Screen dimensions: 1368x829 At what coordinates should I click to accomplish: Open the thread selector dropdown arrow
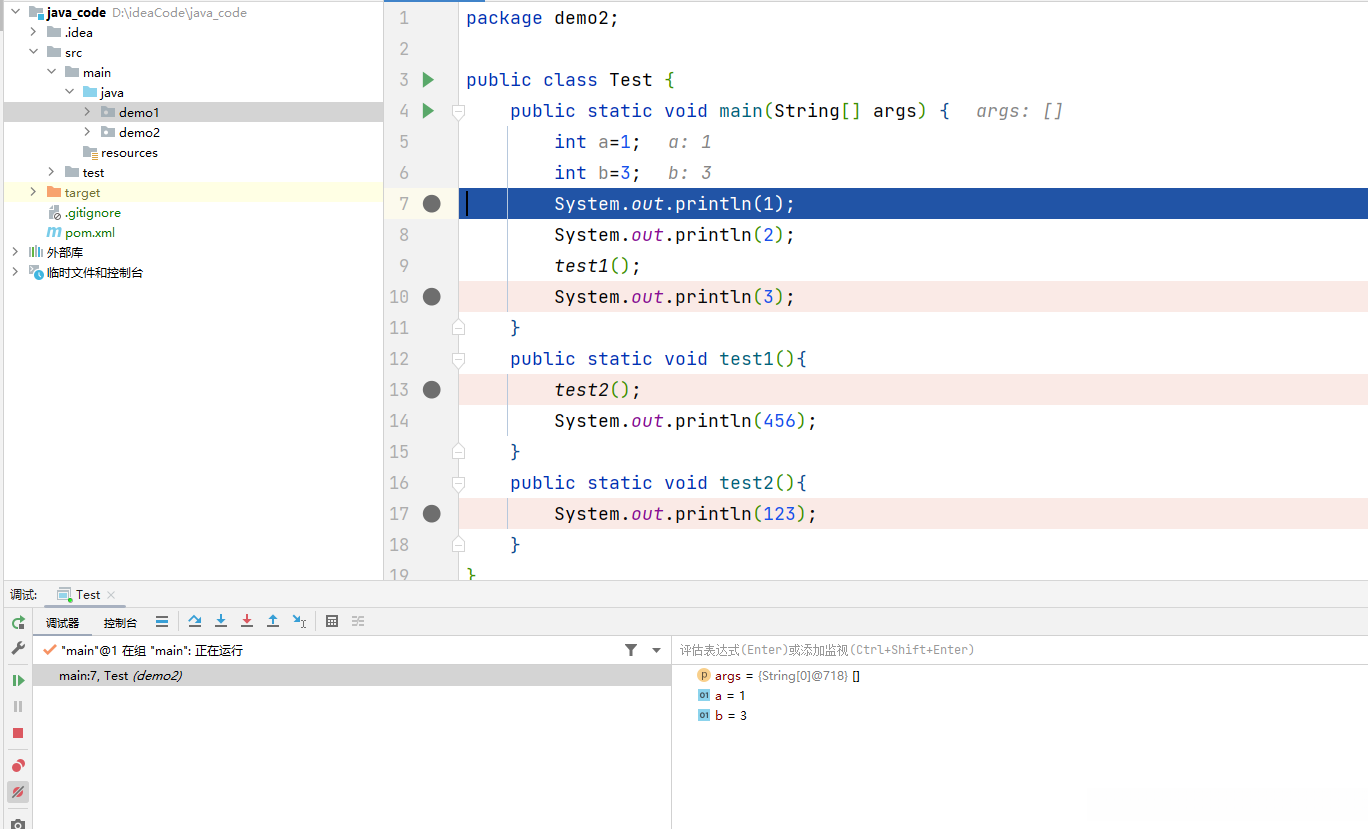pos(656,650)
